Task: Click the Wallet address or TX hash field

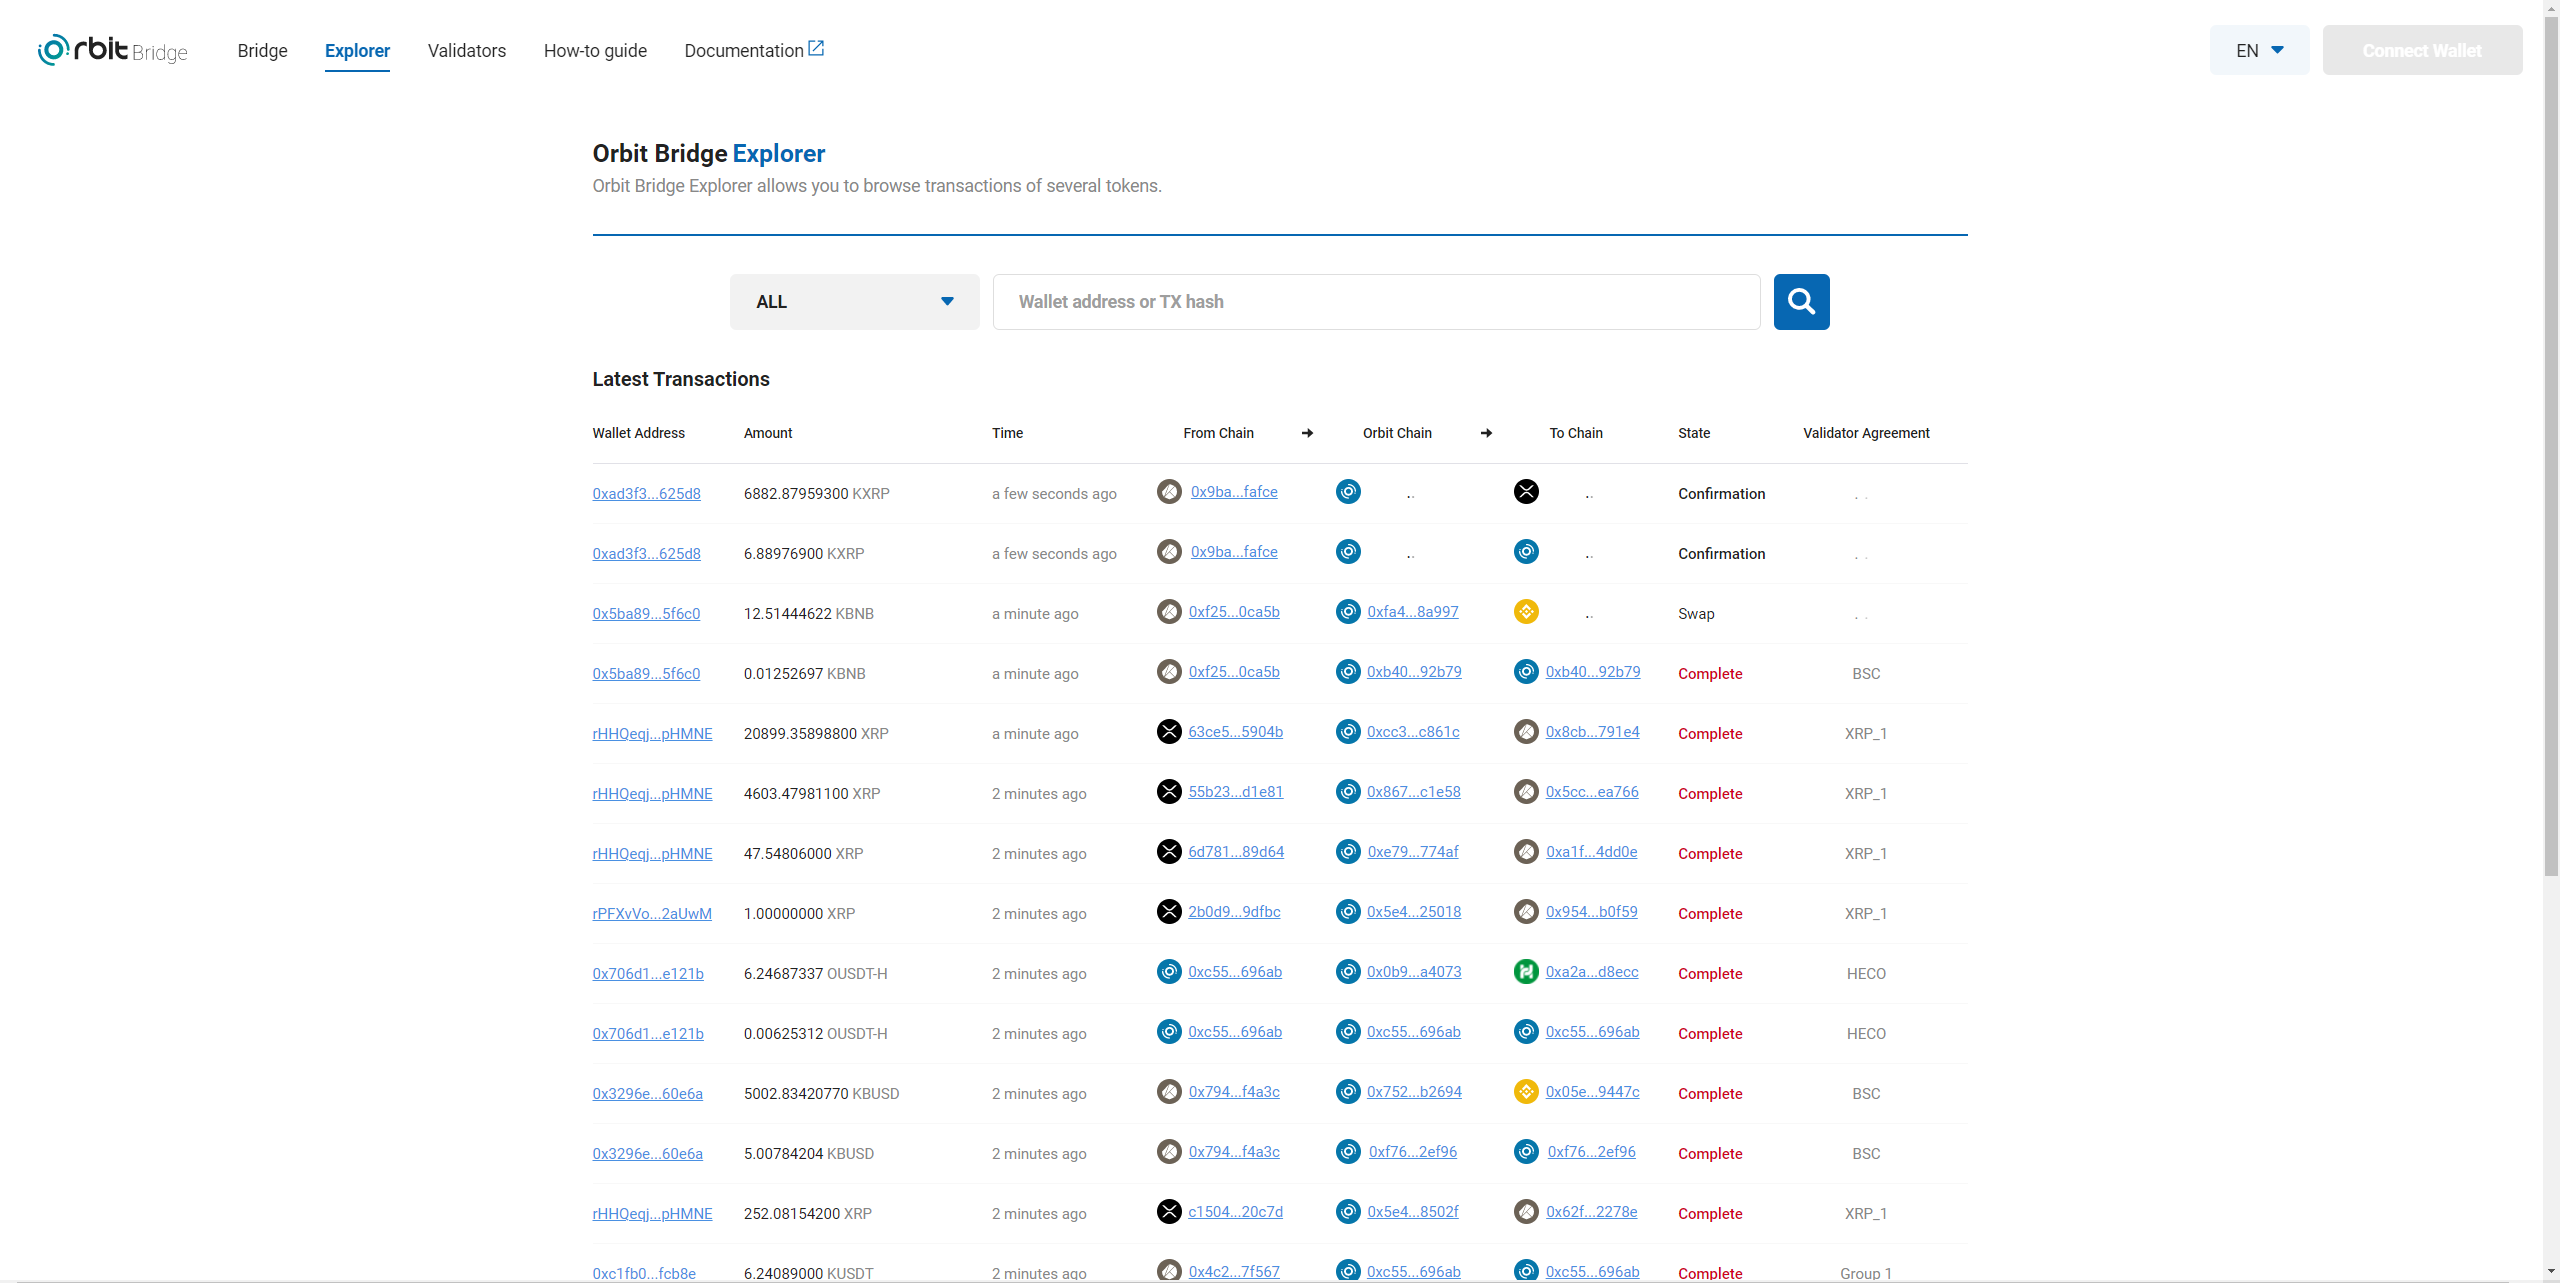Action: (1376, 302)
